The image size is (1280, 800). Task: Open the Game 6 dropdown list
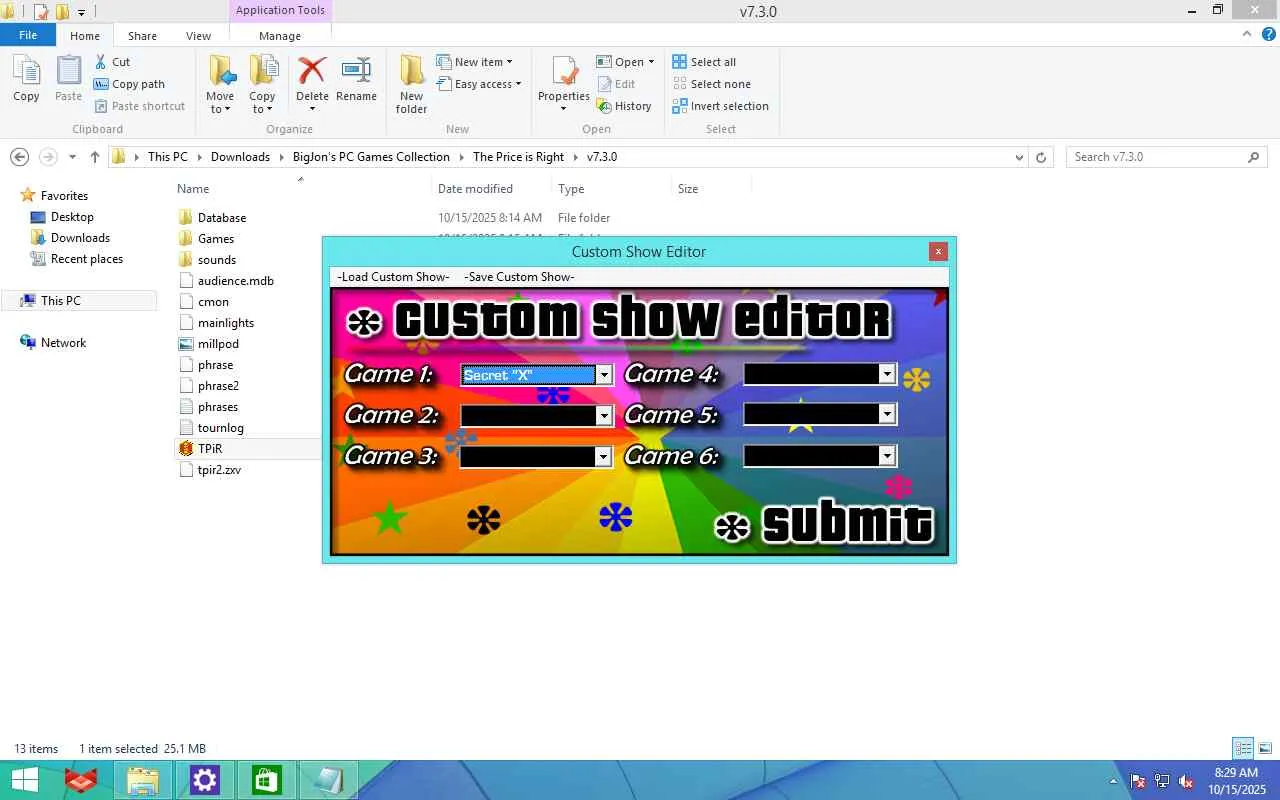(x=887, y=456)
